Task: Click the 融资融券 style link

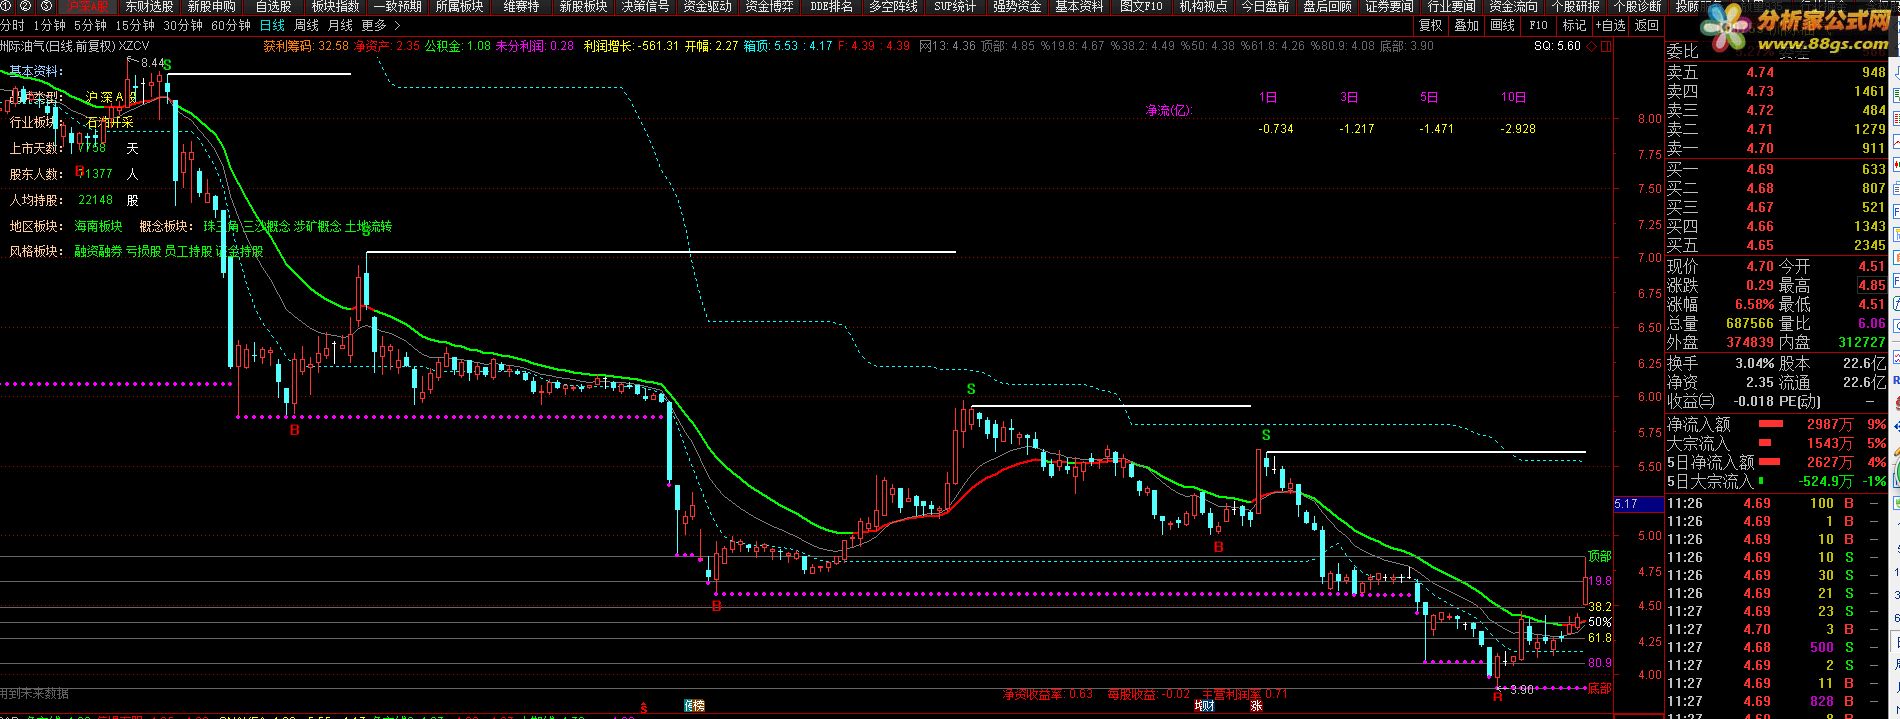Action: point(98,251)
